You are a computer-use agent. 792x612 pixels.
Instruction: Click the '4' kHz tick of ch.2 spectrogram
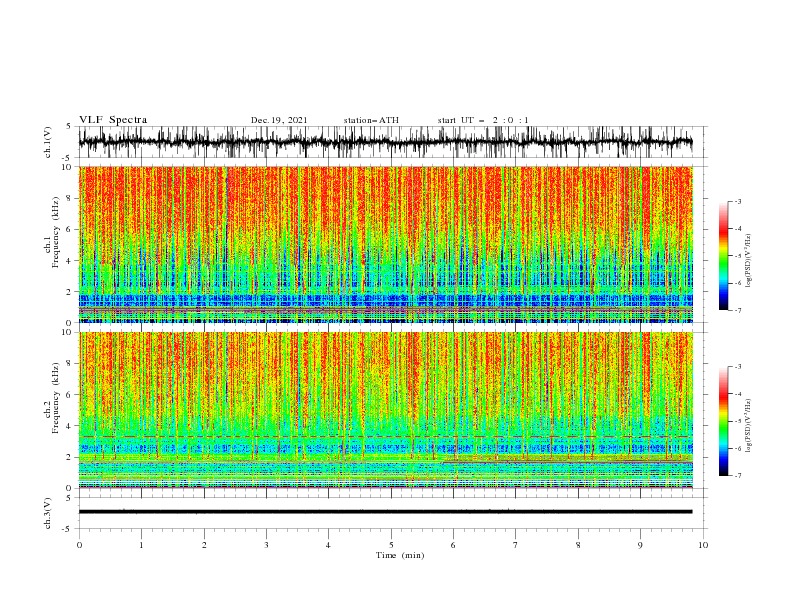69,426
